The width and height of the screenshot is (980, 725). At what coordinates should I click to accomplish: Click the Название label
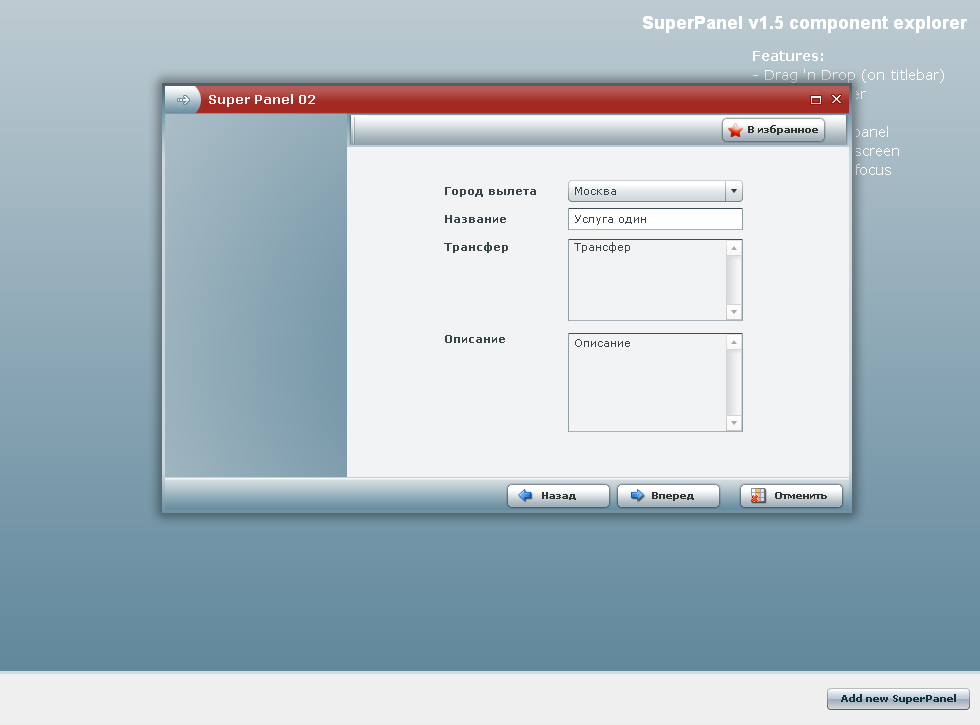[x=475, y=219]
